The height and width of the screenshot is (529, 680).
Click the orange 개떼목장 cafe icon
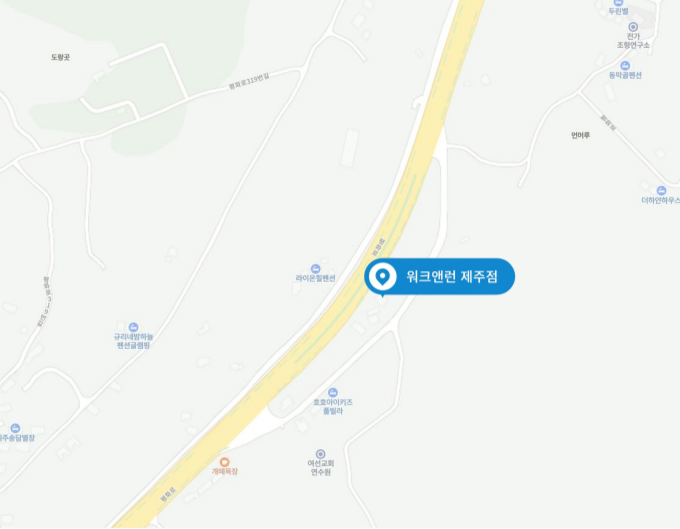coord(224,462)
